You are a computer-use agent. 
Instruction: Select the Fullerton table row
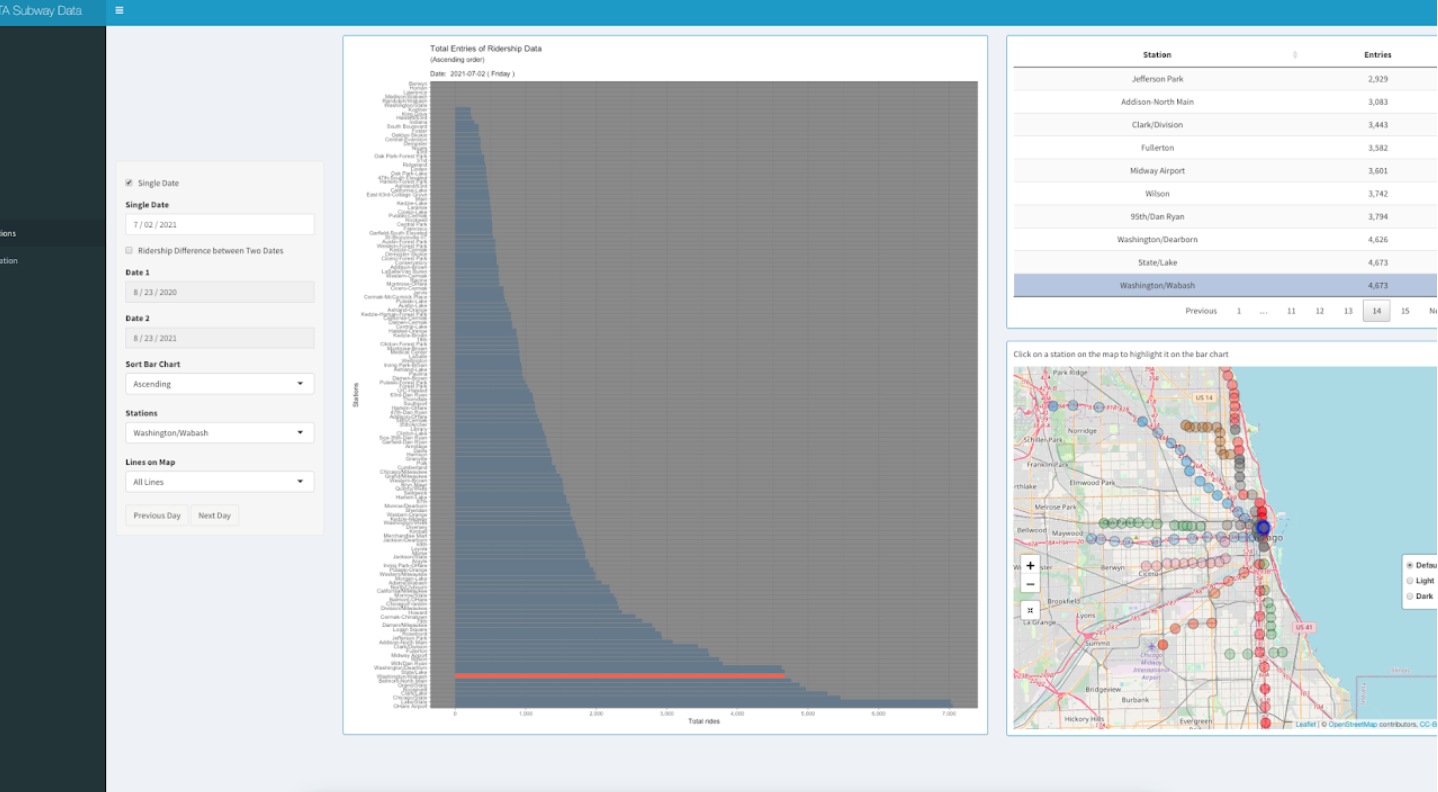pos(1226,147)
